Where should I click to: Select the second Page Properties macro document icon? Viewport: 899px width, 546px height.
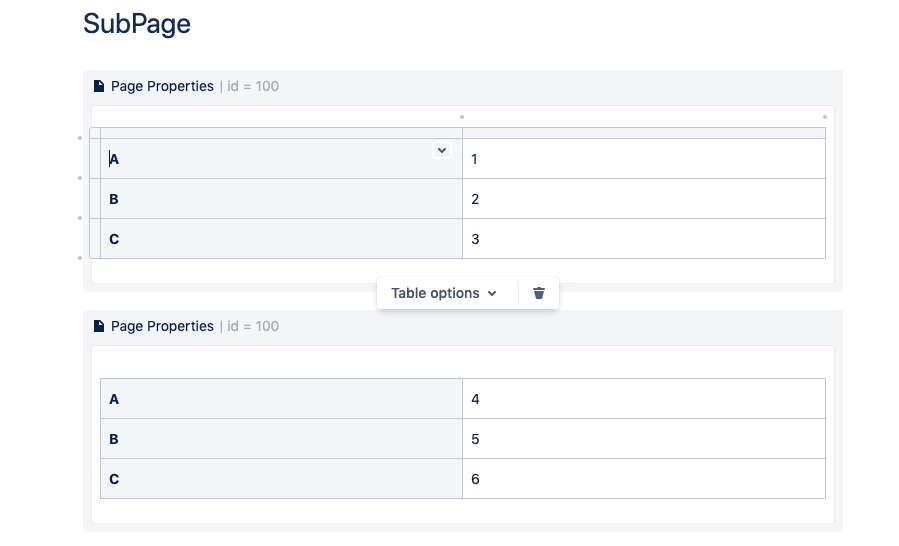(99, 326)
